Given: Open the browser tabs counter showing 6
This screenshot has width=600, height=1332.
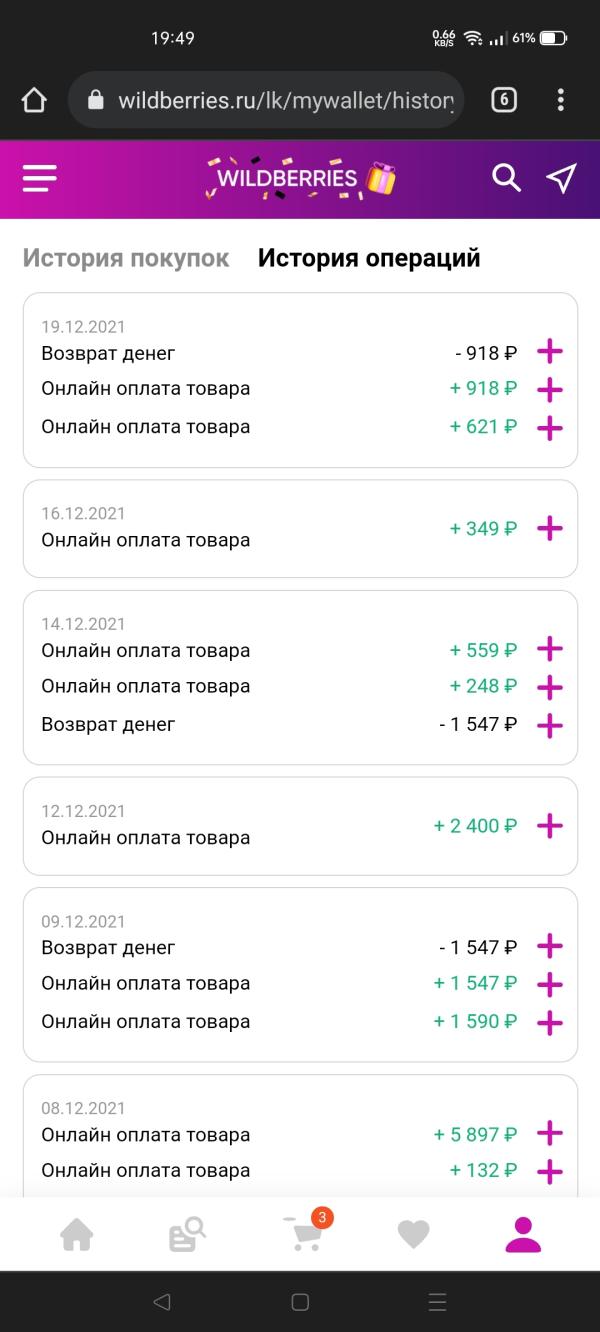Looking at the screenshot, I should [x=504, y=100].
